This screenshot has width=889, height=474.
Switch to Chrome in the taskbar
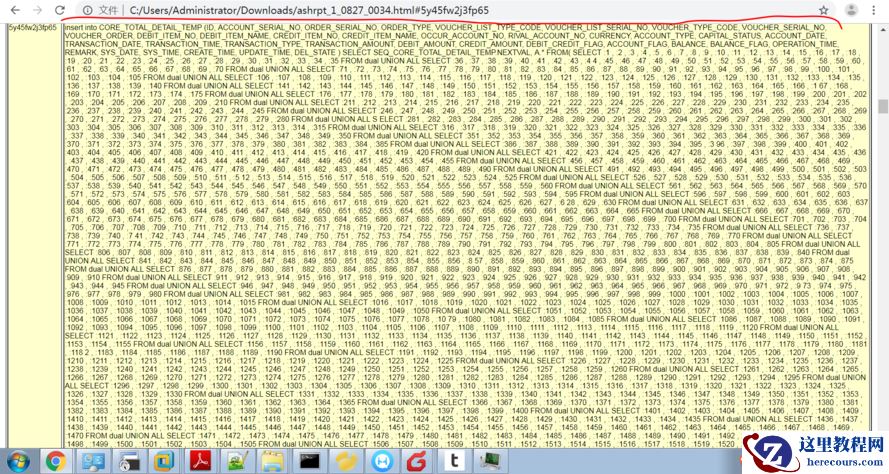pos(56,461)
